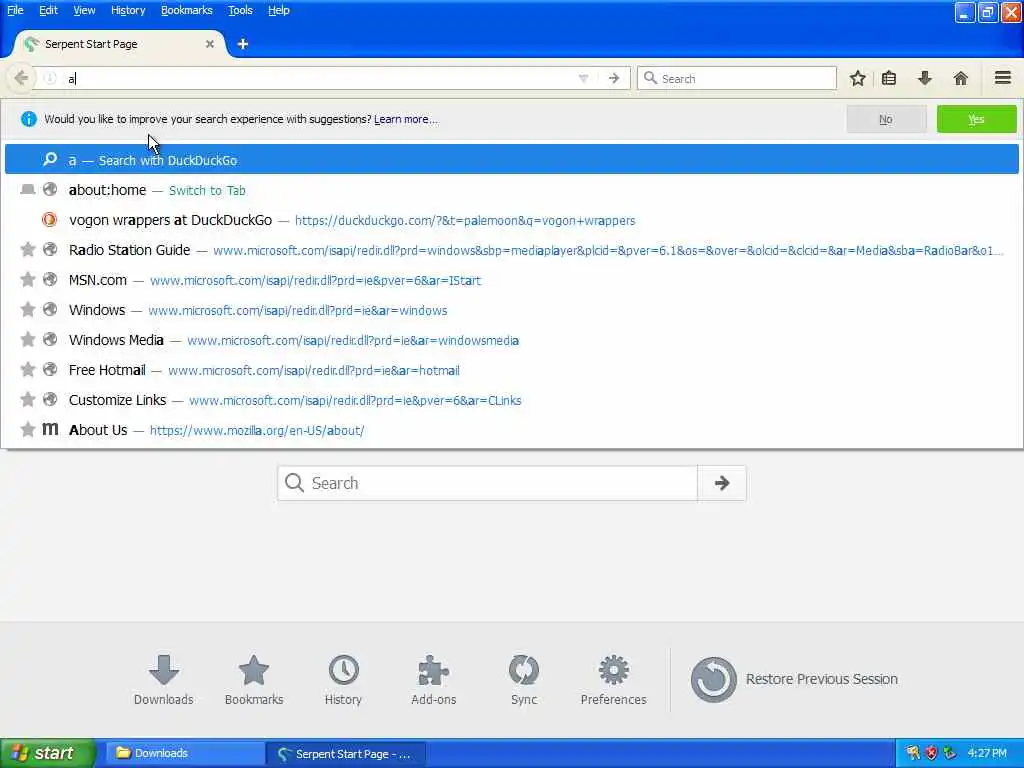Bookmark this page with the star icon
The image size is (1024, 768).
click(857, 78)
